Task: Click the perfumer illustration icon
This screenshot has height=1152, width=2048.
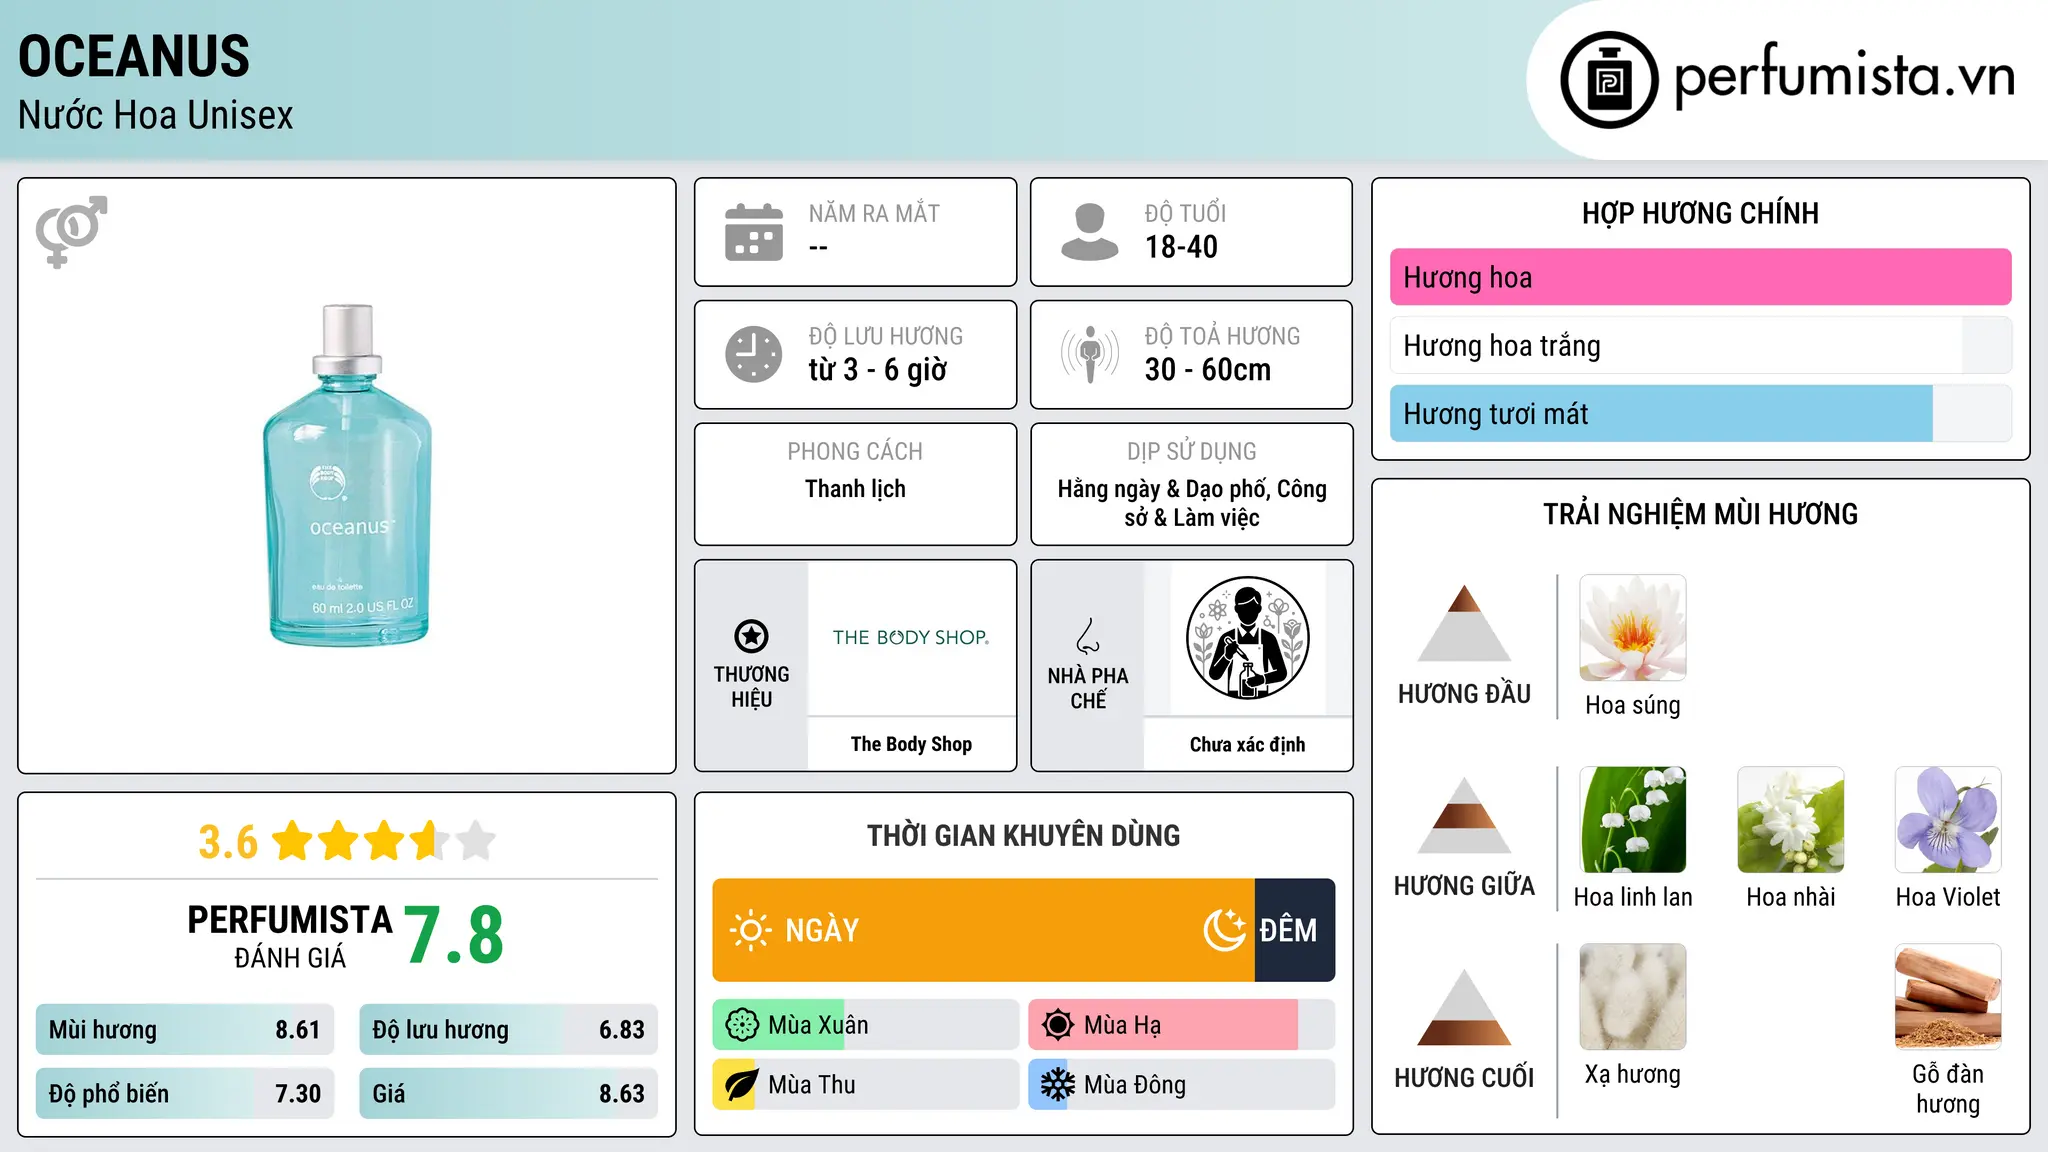Action: tap(1247, 638)
